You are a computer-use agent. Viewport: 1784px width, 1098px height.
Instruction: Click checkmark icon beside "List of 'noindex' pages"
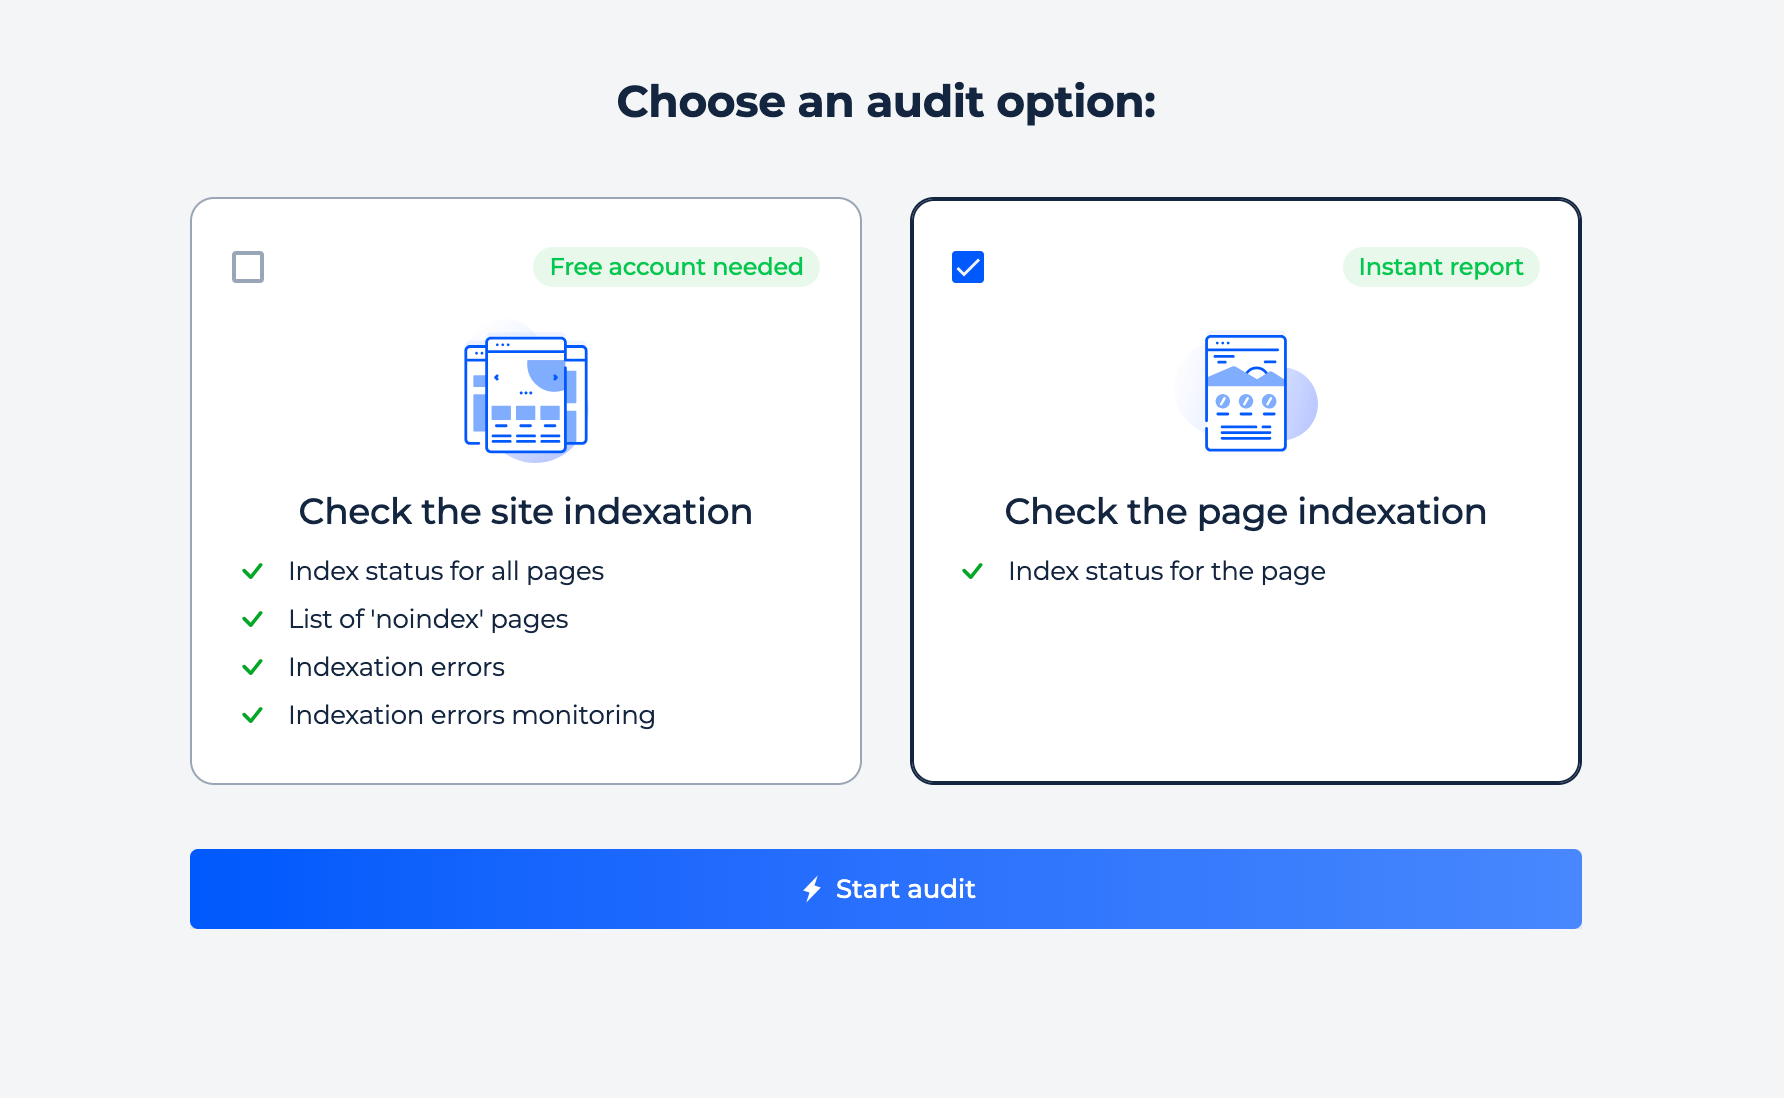point(252,619)
